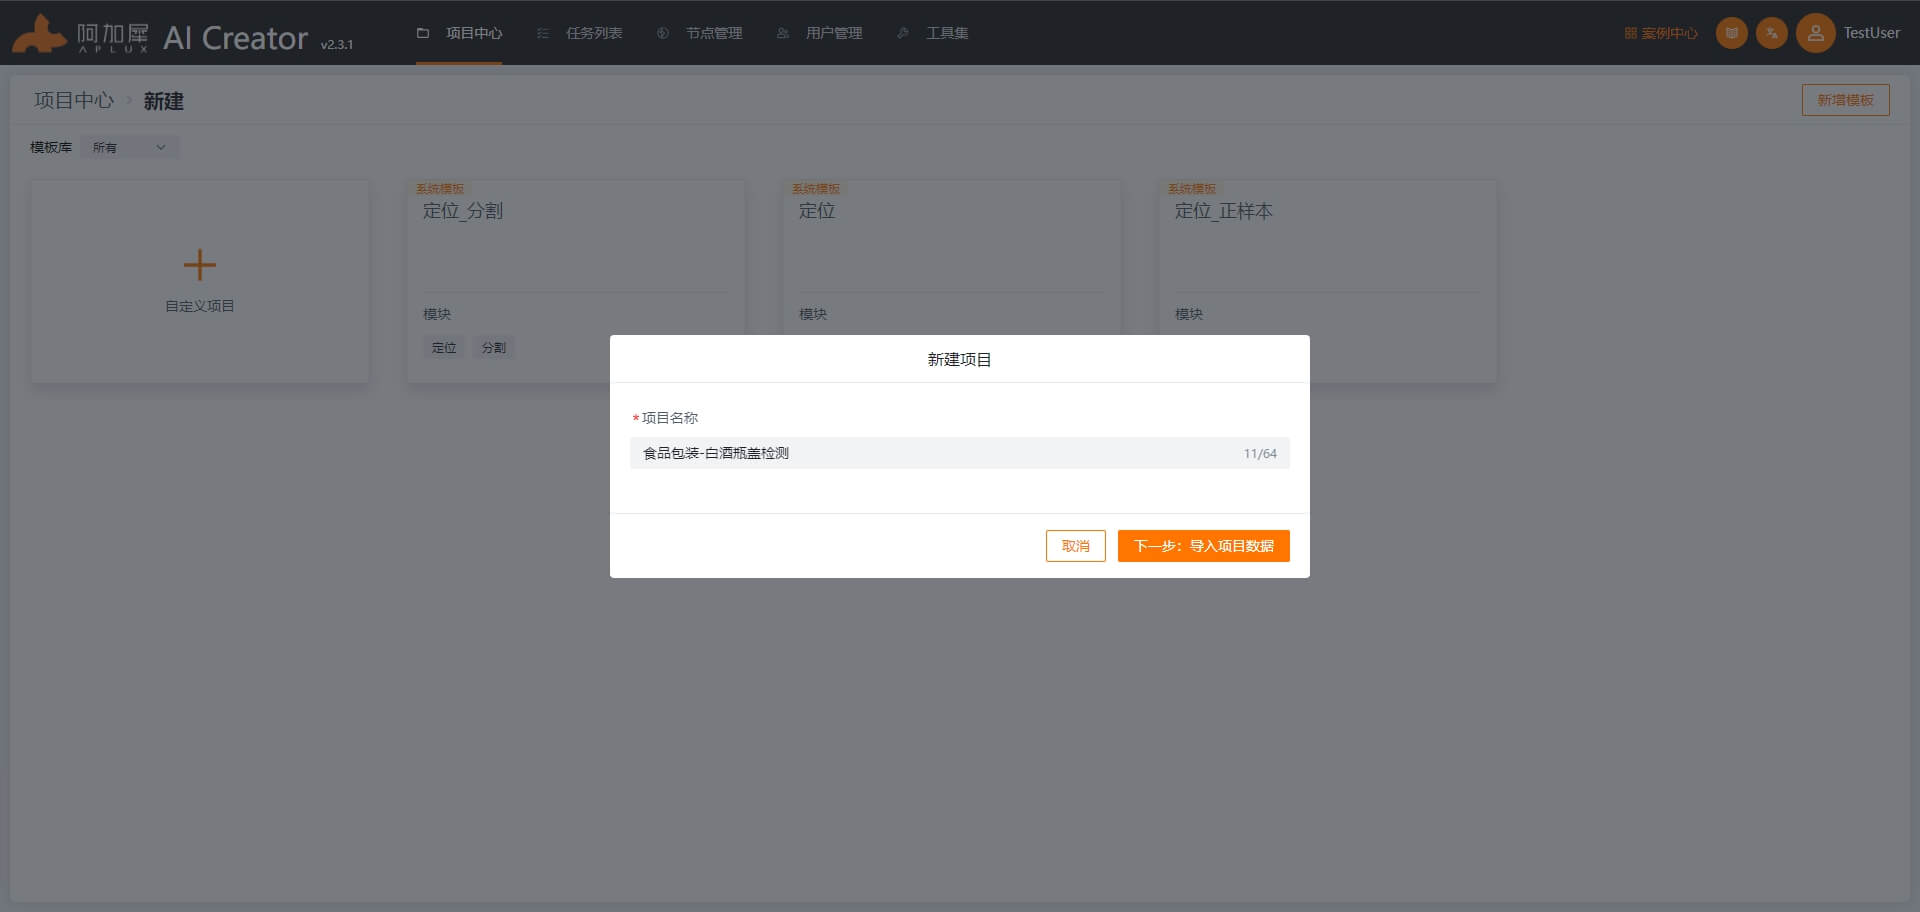Viewport: 1920px width, 912px height.
Task: Select the 定位 template card title
Action: [817, 211]
